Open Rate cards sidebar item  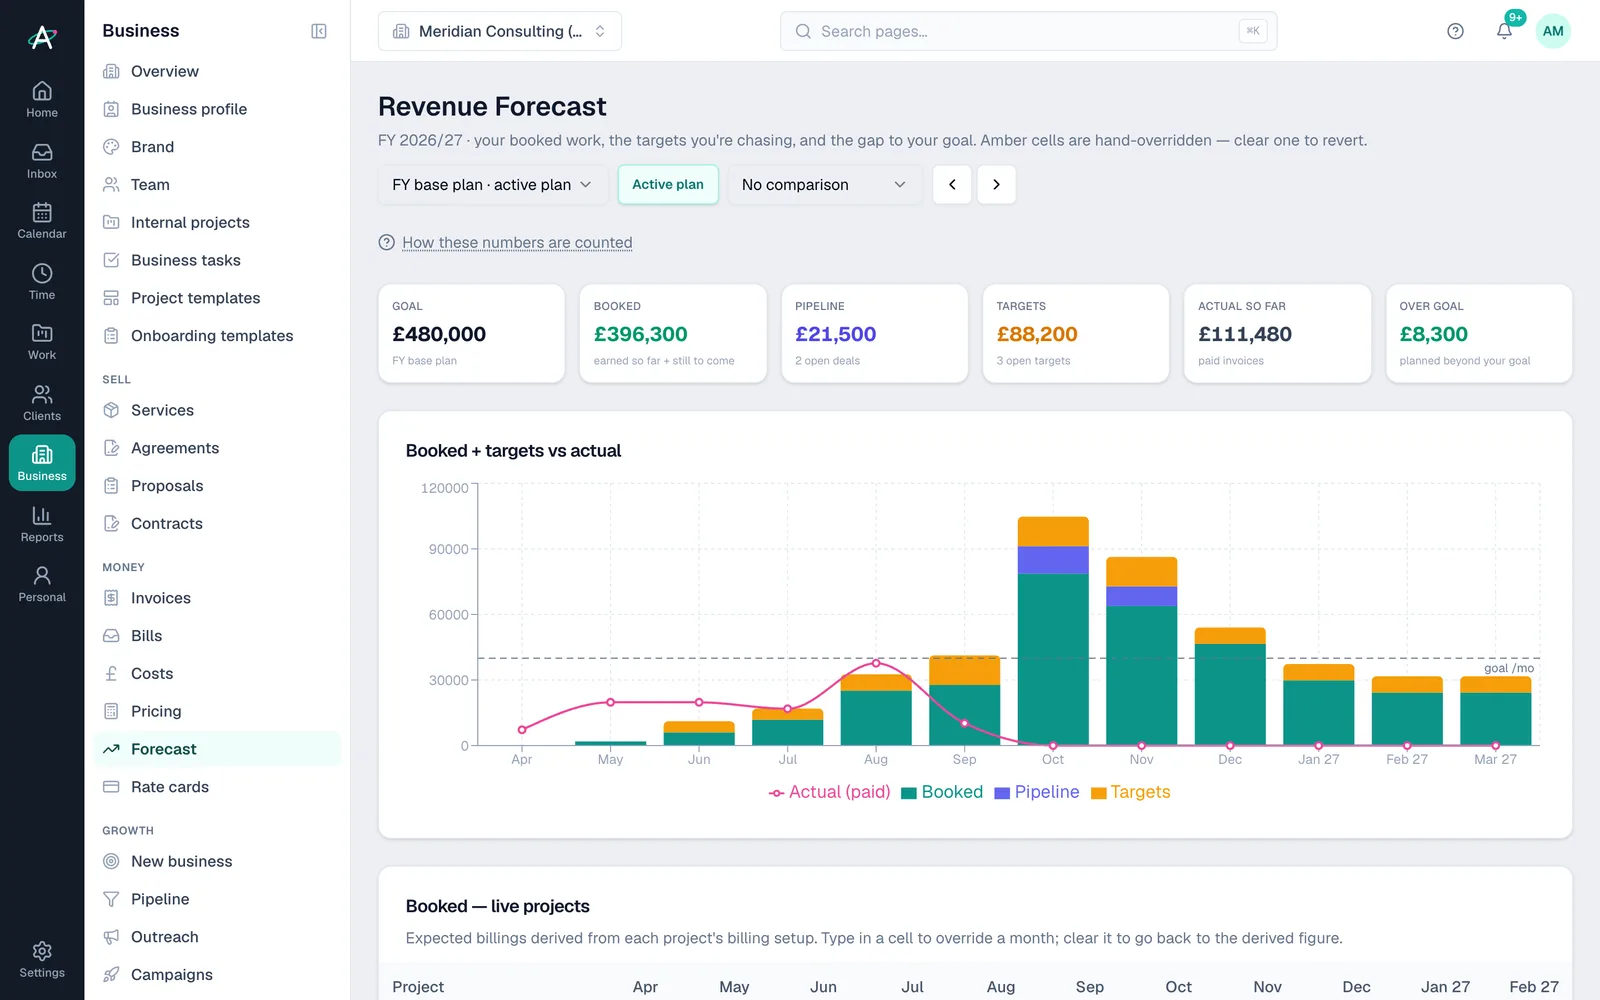[x=217, y=787]
